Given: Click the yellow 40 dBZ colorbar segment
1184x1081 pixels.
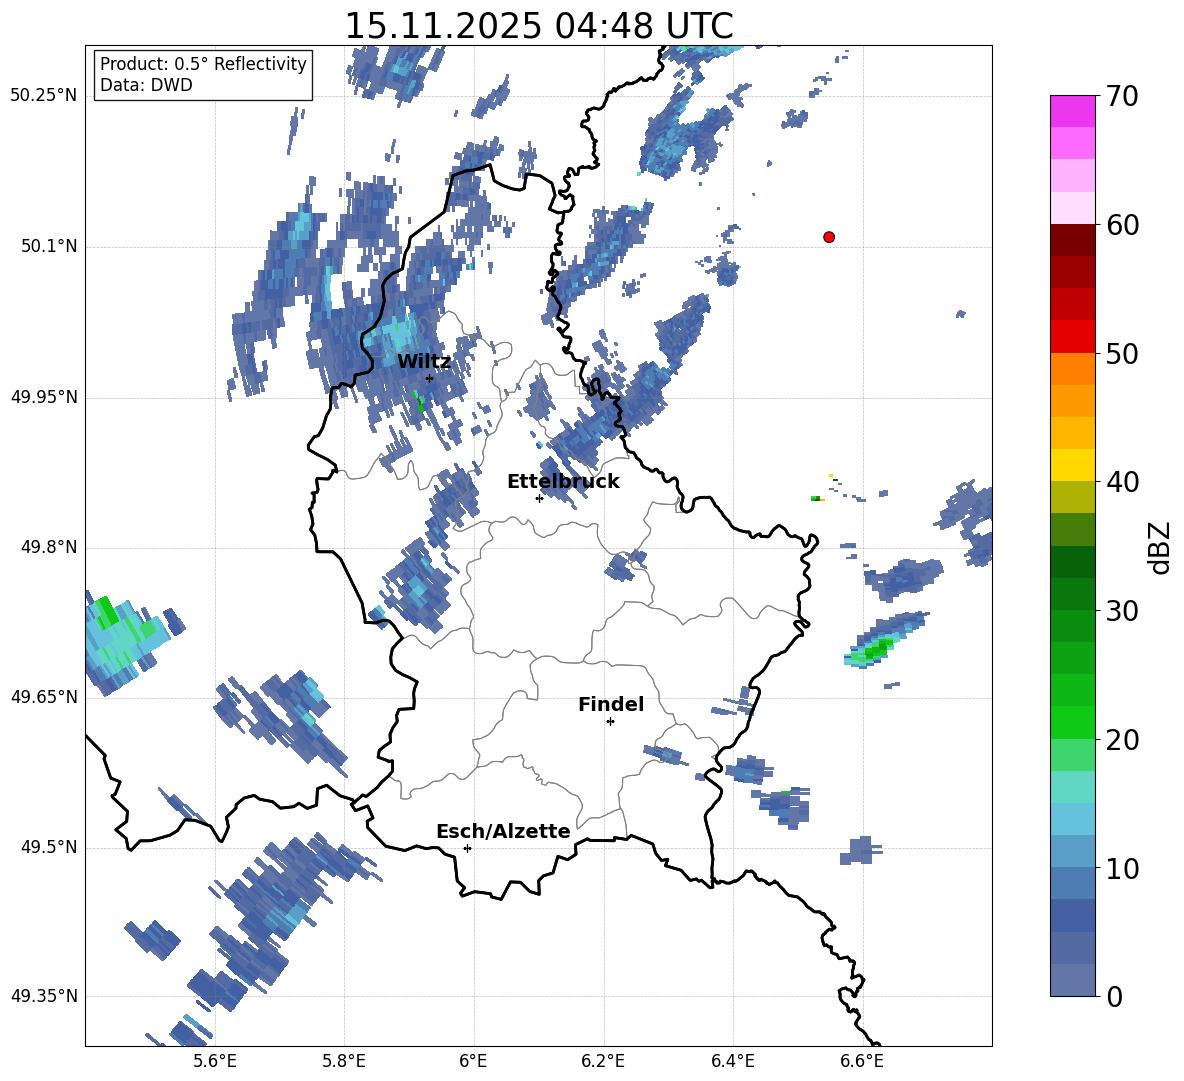Looking at the screenshot, I should (x=1072, y=465).
